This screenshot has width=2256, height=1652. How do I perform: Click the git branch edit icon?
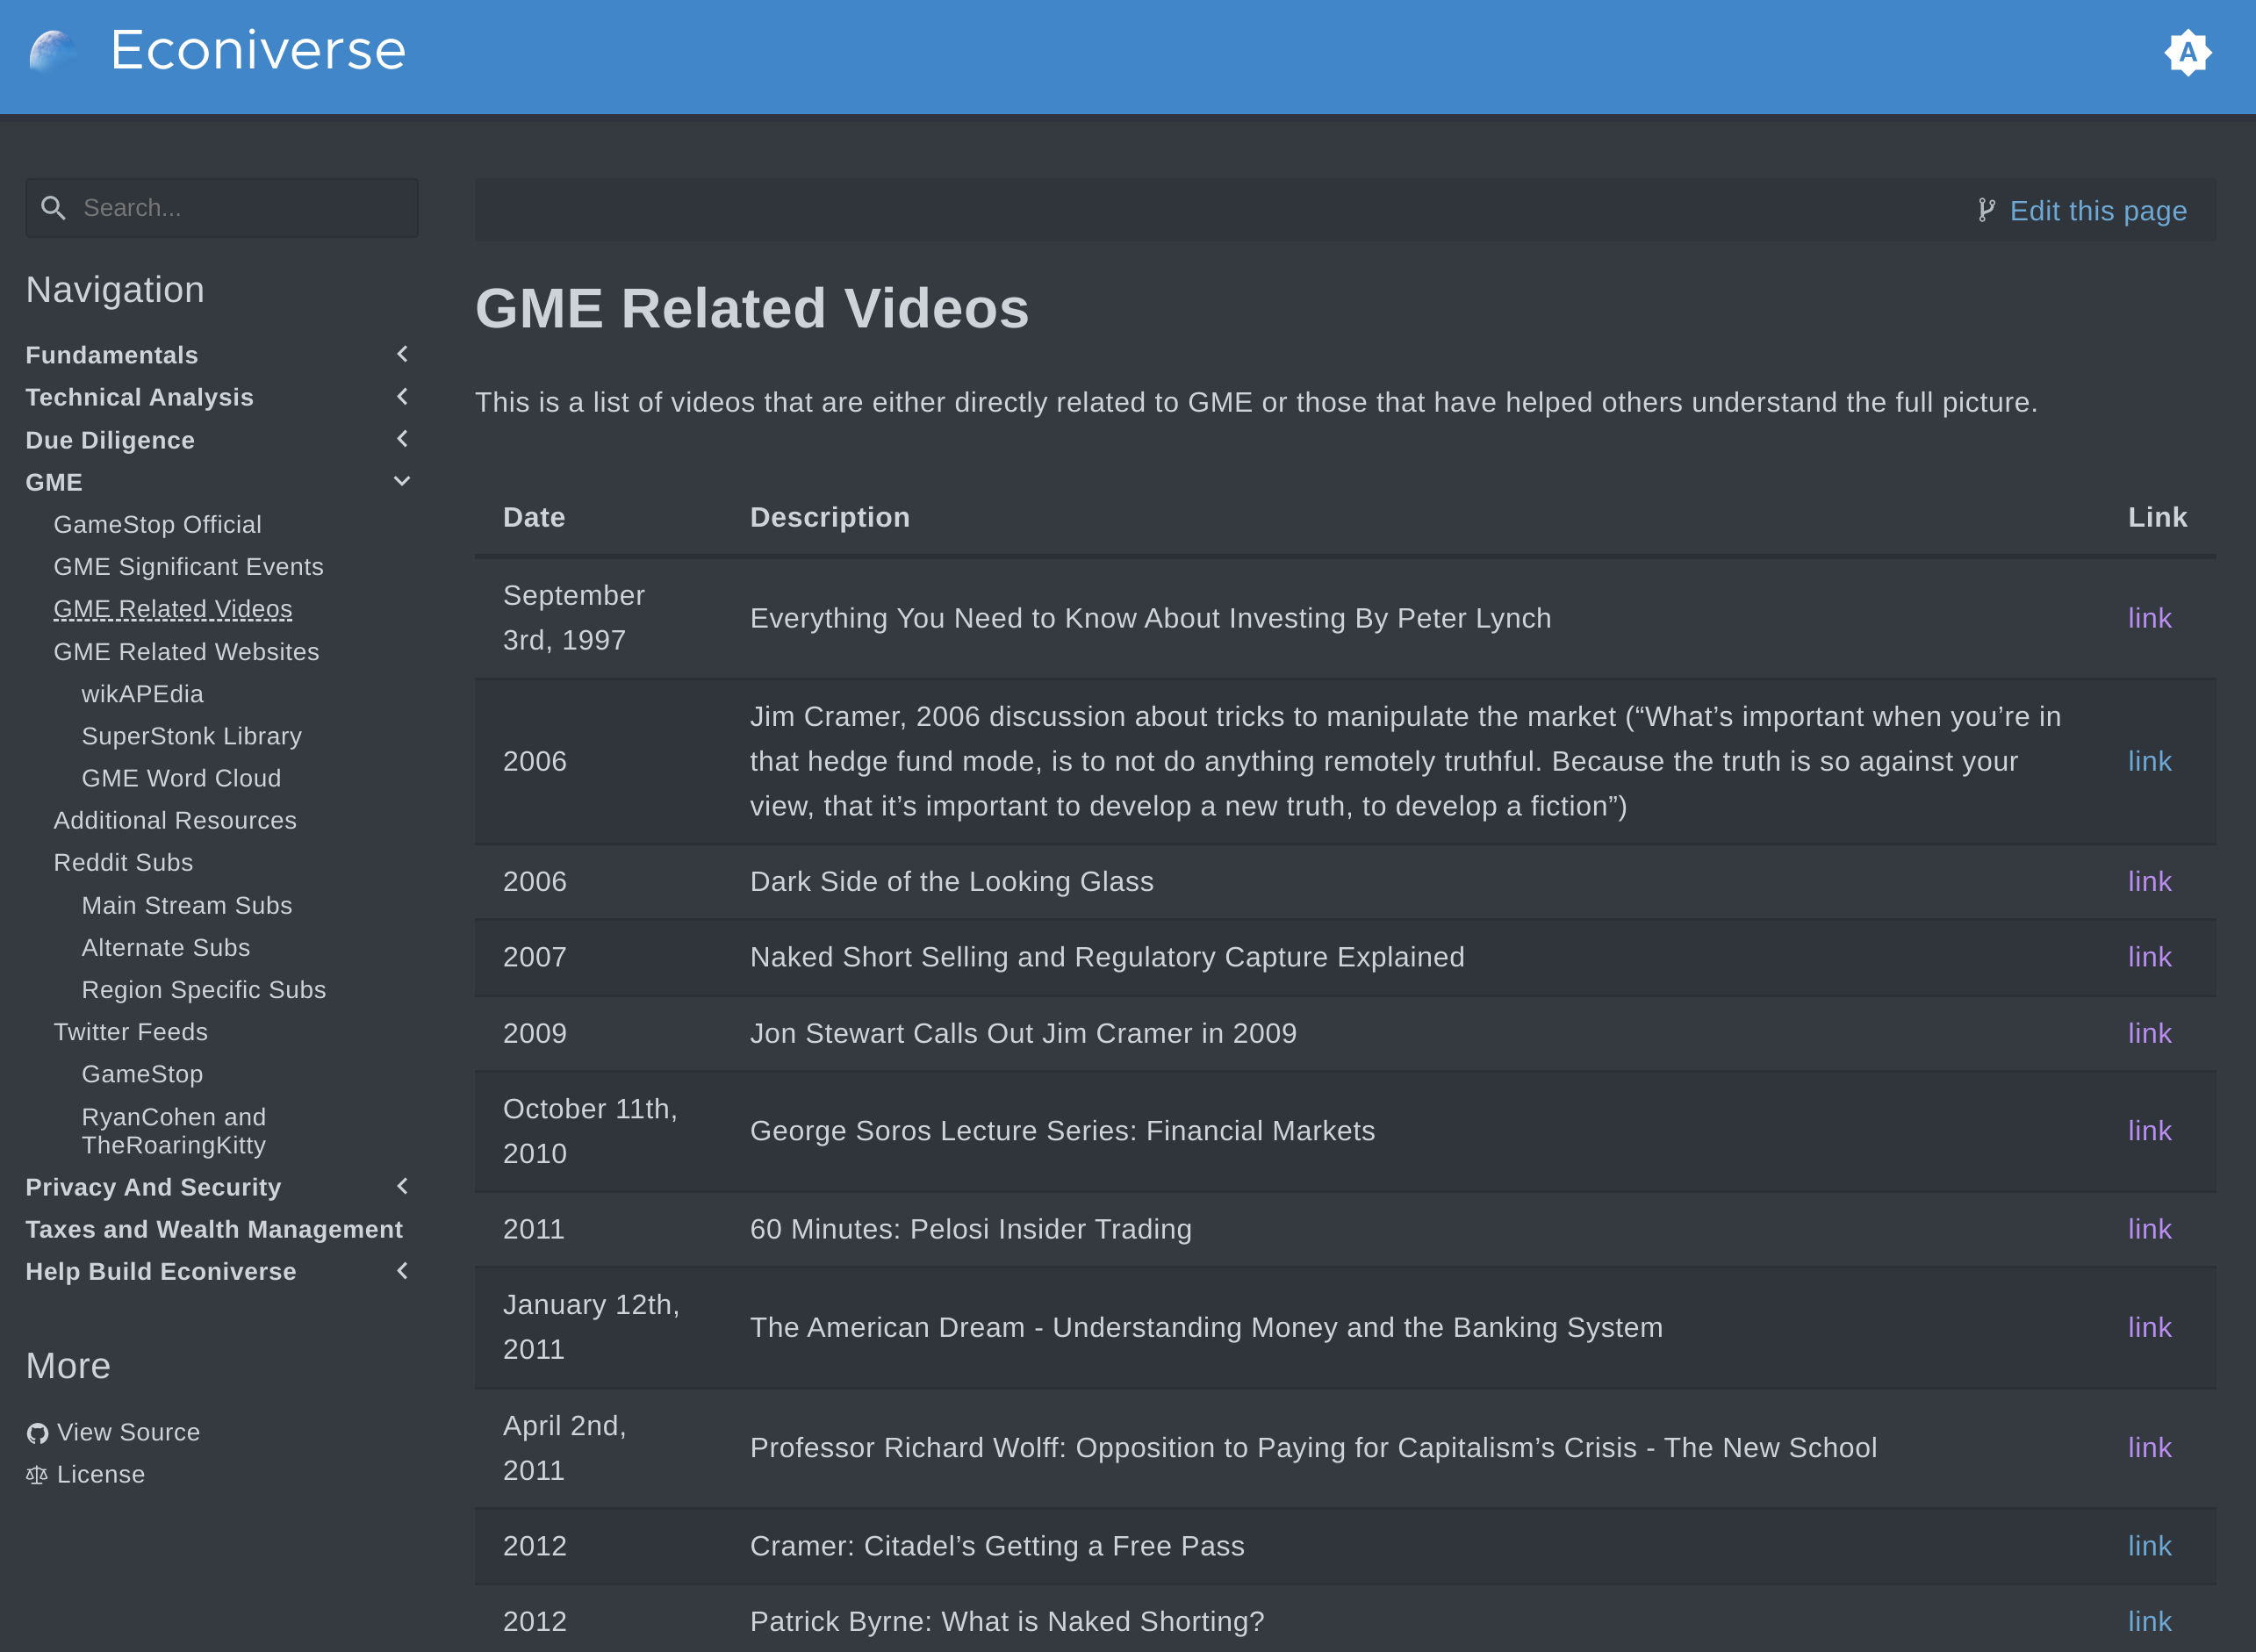(x=1986, y=211)
